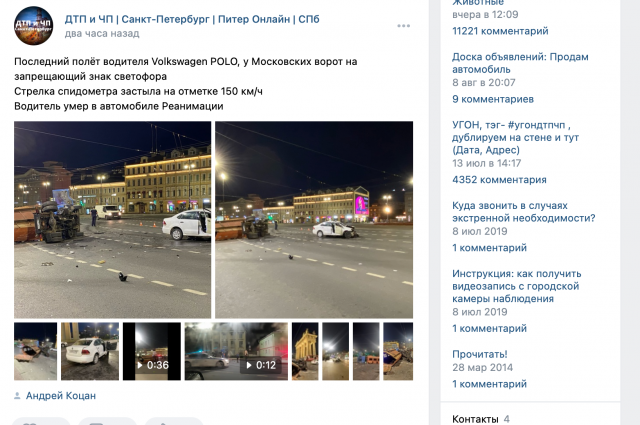This screenshot has height=425, width=640.
Task: Click the ДТП и ЧП community avatar
Action: (x=33, y=26)
